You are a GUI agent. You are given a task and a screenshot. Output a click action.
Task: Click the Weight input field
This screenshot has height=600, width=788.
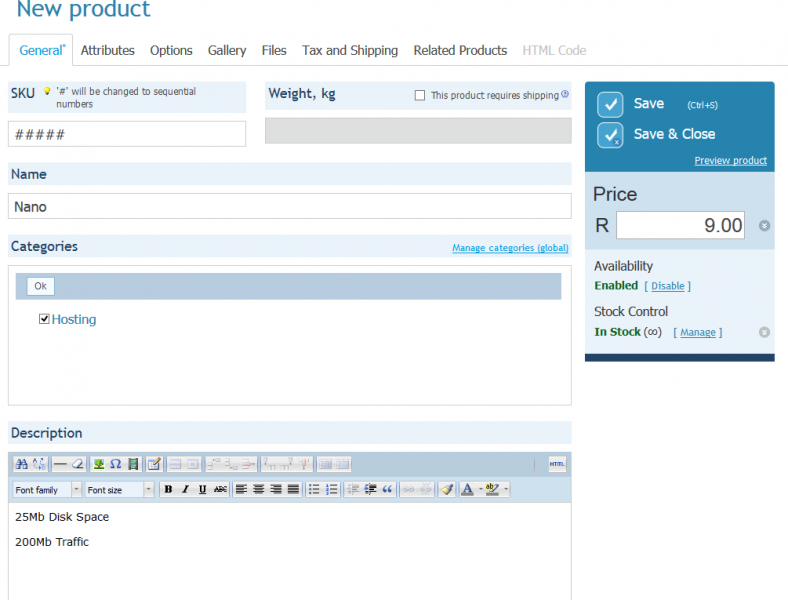point(418,131)
